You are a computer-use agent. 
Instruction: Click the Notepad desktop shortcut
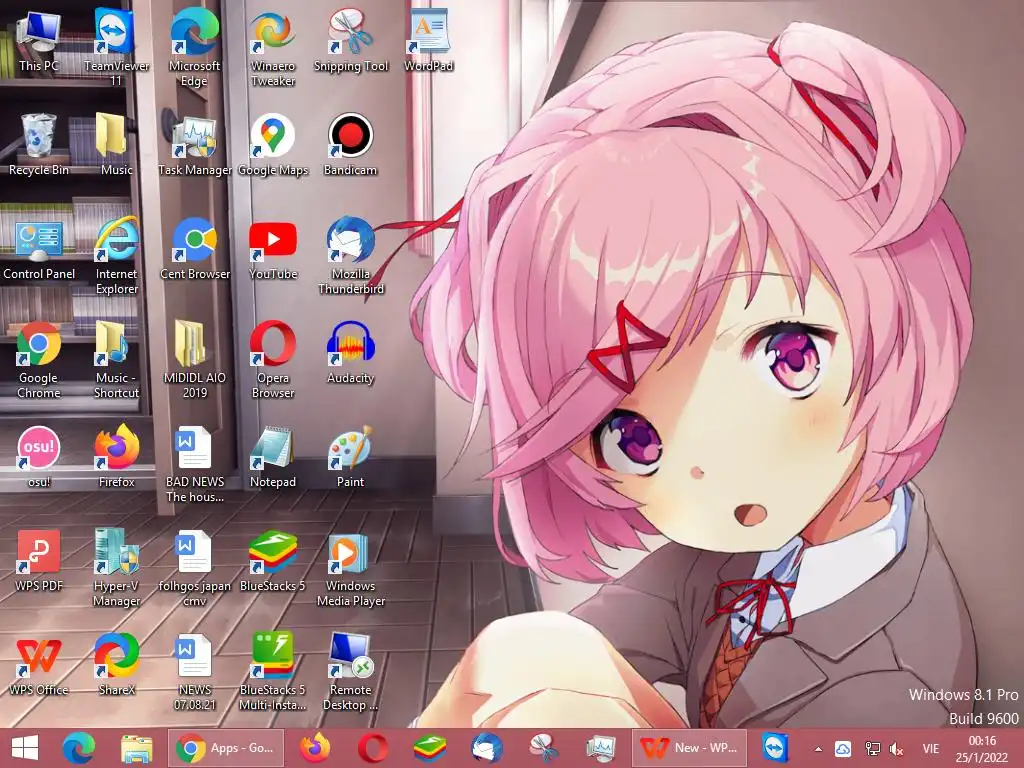pyautogui.click(x=272, y=456)
